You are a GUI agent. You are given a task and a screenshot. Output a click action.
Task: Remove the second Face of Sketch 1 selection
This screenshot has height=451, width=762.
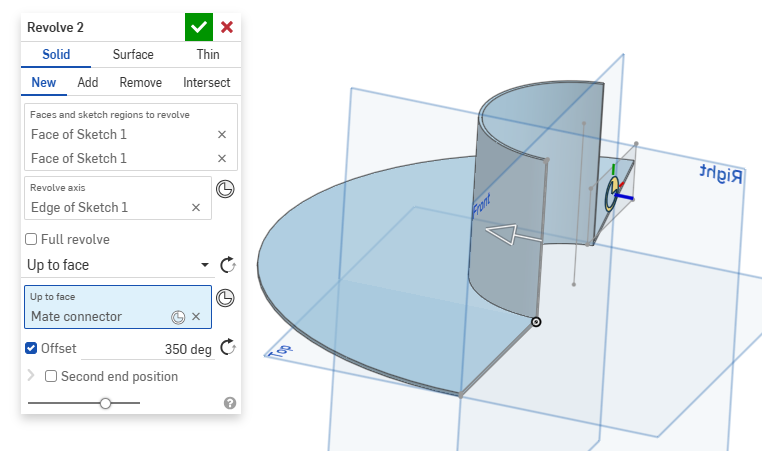pyautogui.click(x=222, y=158)
